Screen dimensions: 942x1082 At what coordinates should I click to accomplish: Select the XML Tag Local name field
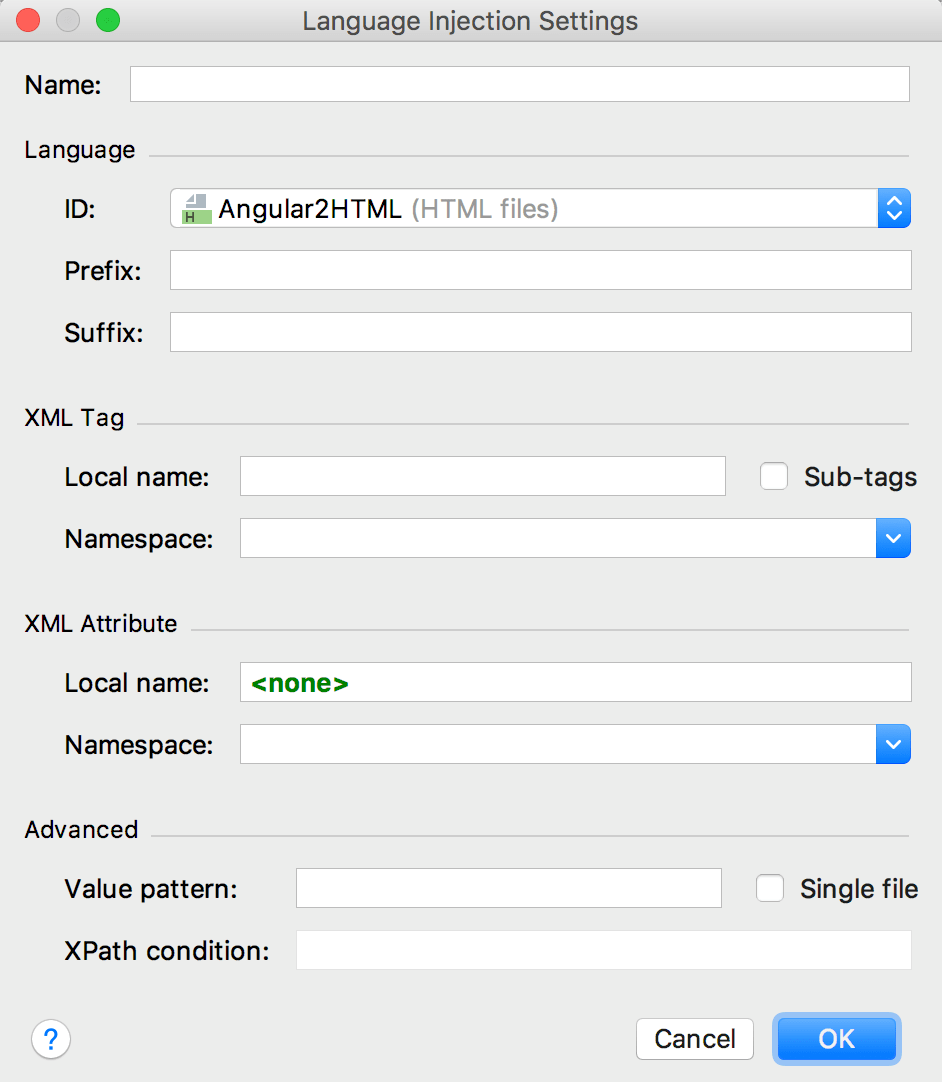483,476
